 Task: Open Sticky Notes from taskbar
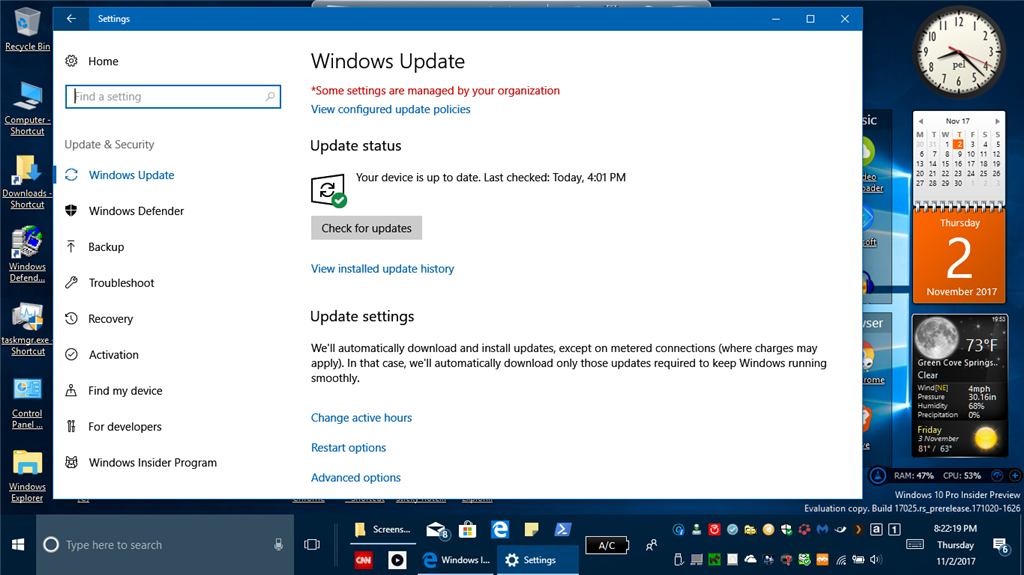coord(531,530)
